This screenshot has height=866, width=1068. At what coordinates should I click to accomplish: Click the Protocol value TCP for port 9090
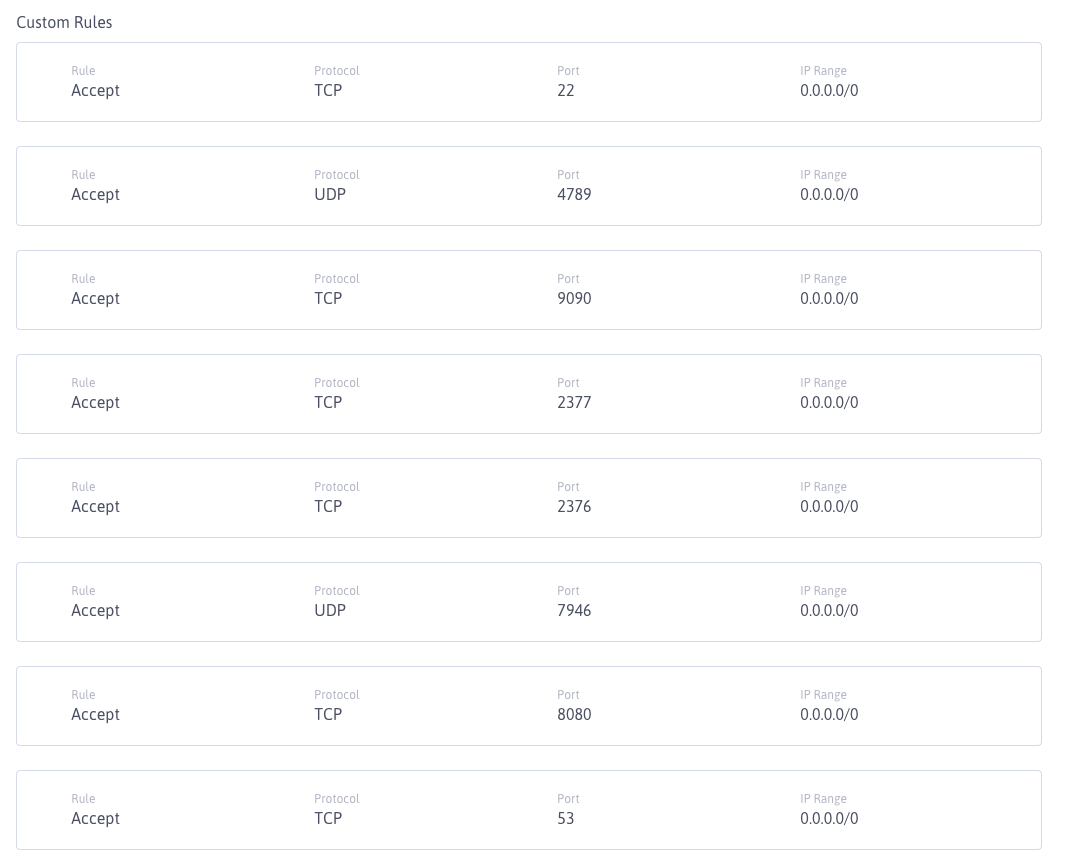(x=328, y=298)
